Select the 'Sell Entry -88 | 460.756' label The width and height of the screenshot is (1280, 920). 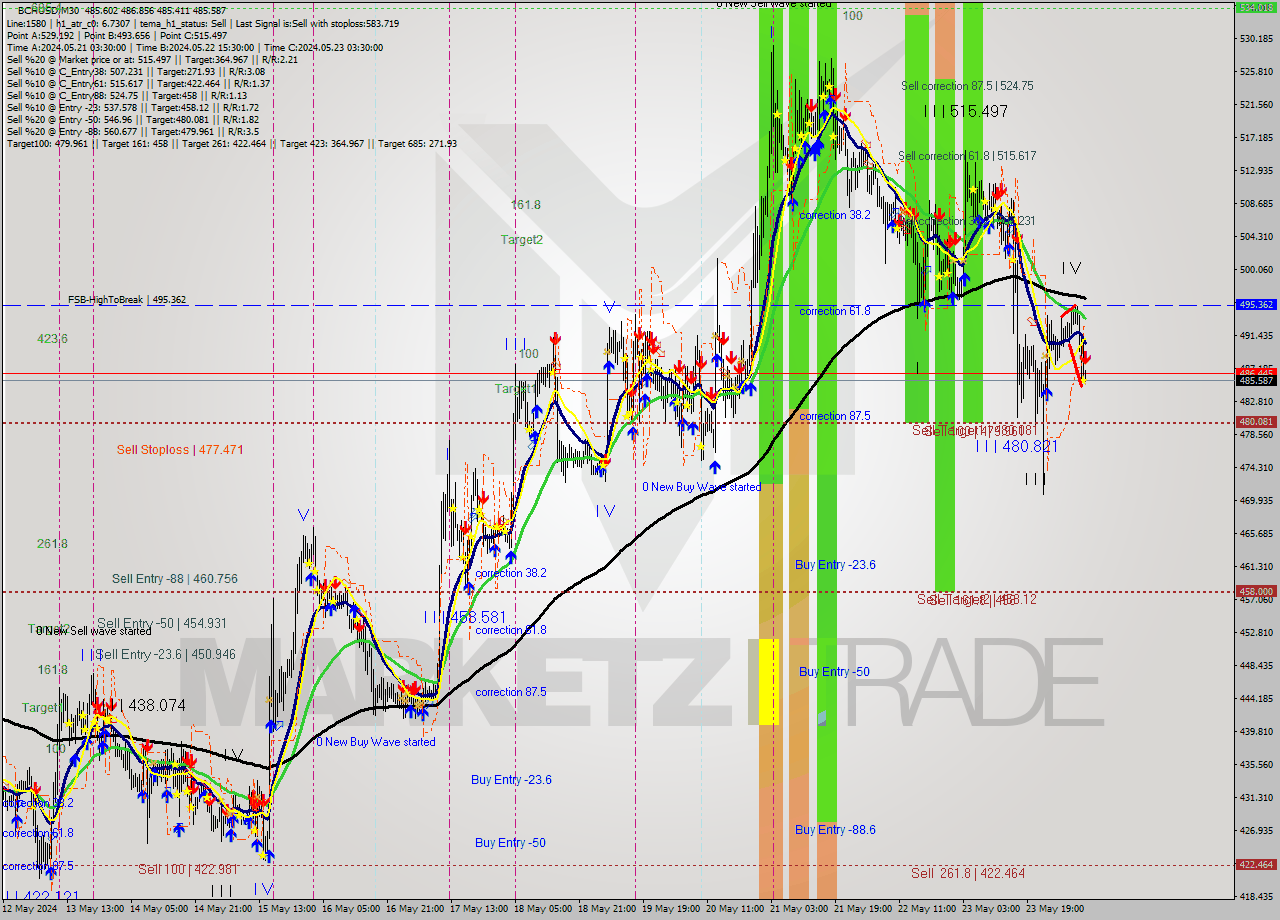coord(175,579)
